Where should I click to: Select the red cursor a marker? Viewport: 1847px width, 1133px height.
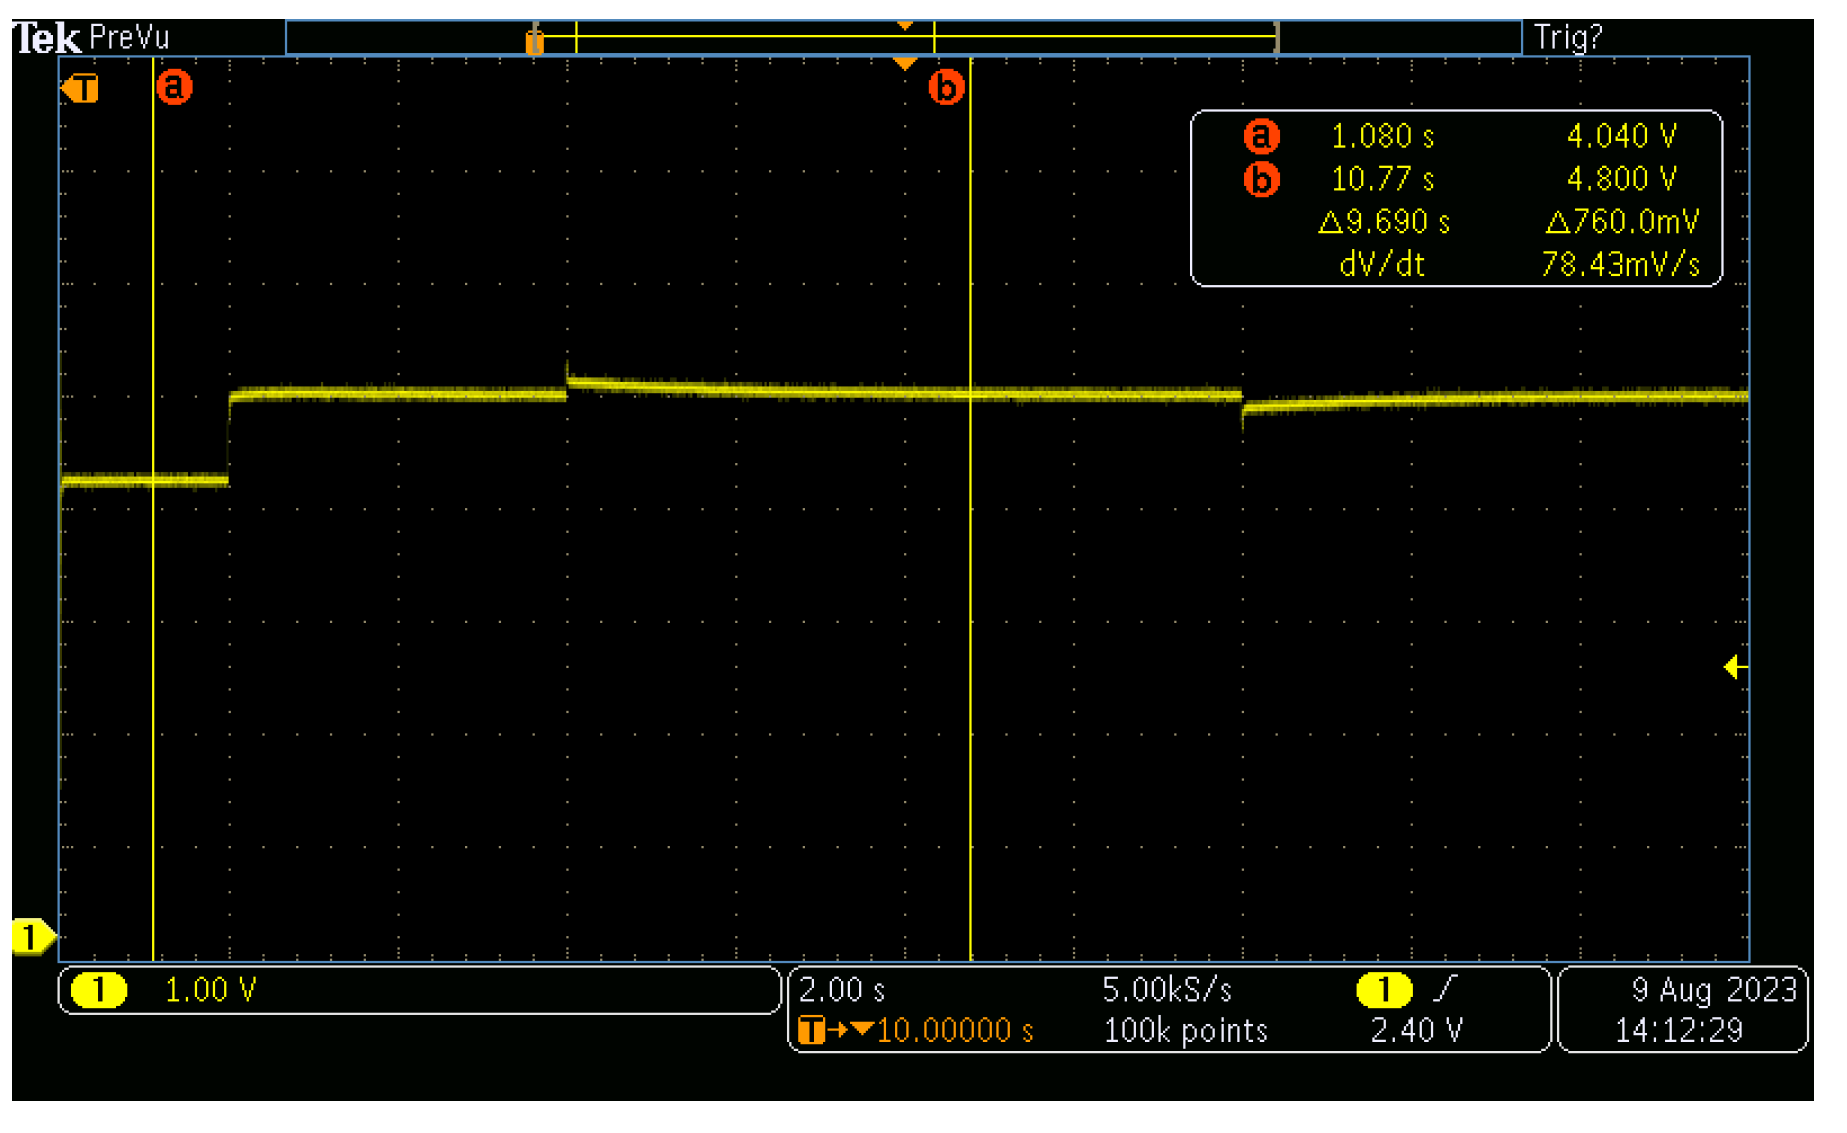pos(174,87)
